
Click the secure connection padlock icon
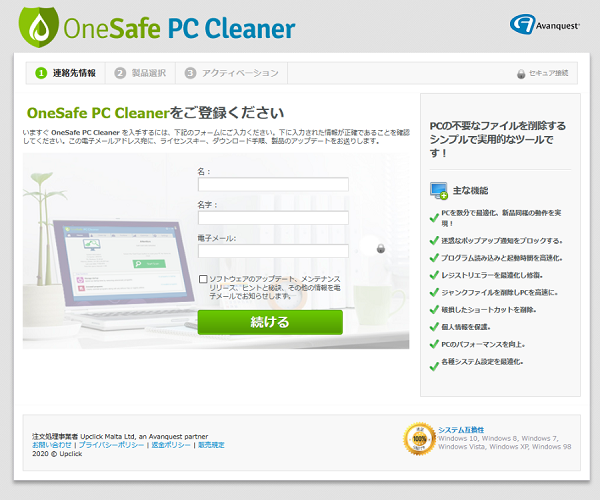pos(521,73)
